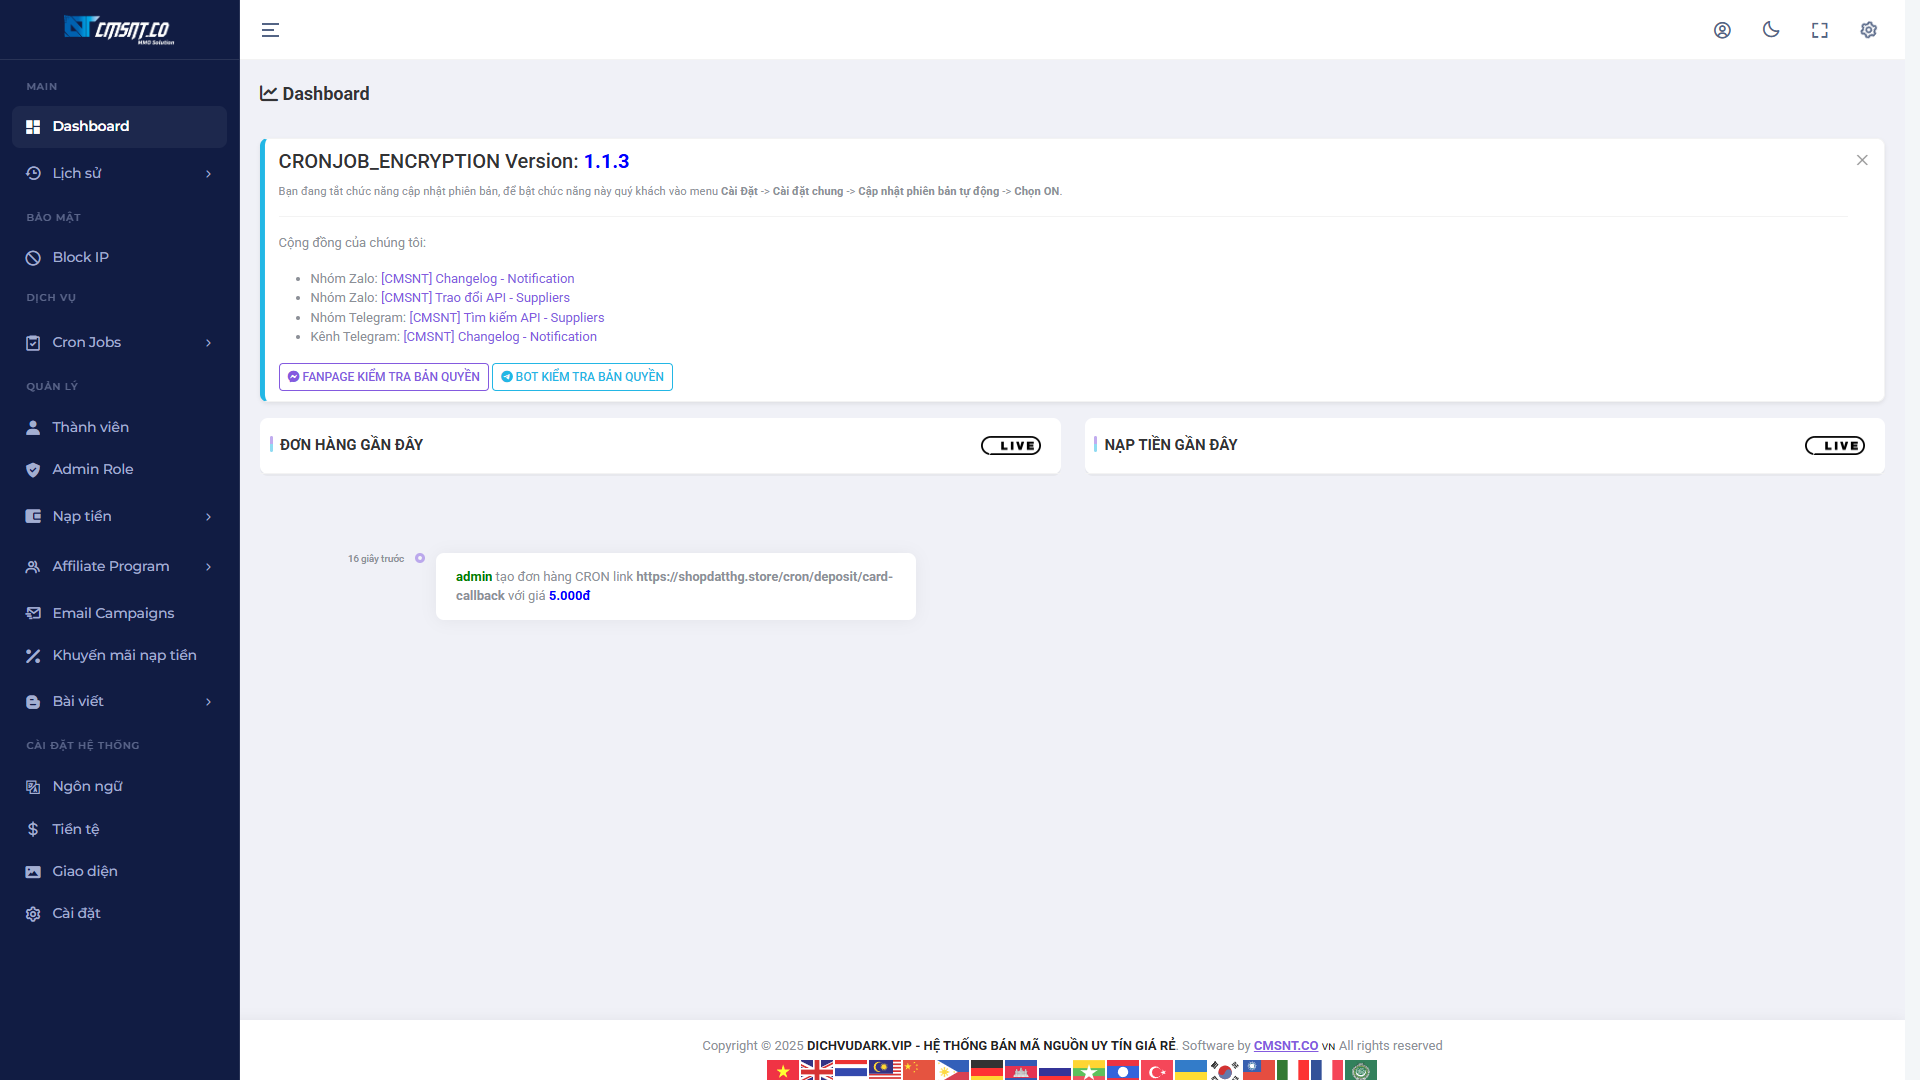Click the Vietnam flag language icon
The image size is (1920, 1080).
[x=782, y=1070]
